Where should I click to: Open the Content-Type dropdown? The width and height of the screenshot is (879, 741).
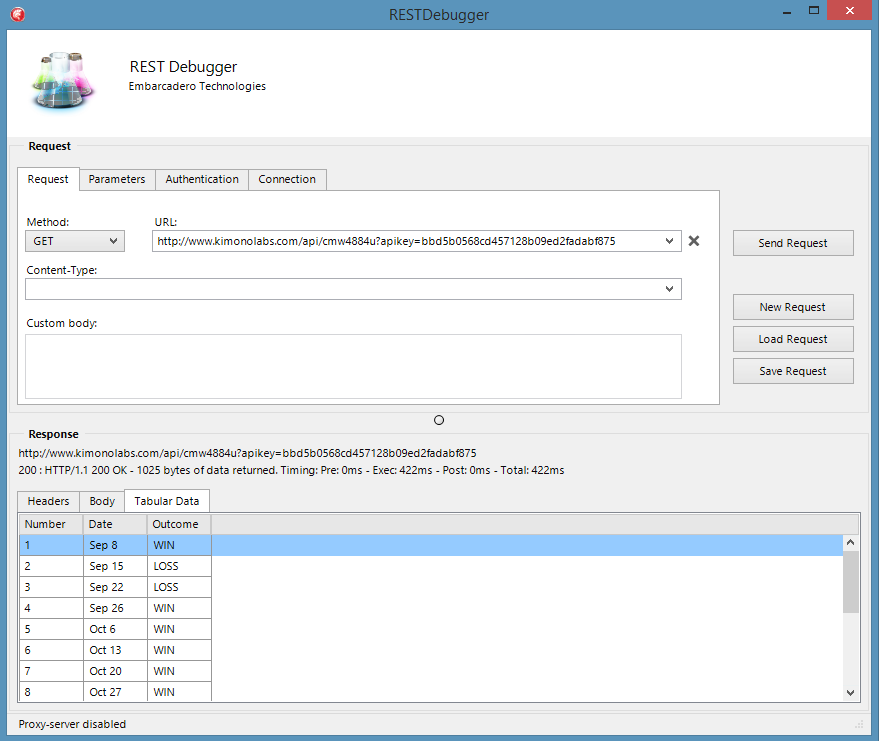coord(669,289)
